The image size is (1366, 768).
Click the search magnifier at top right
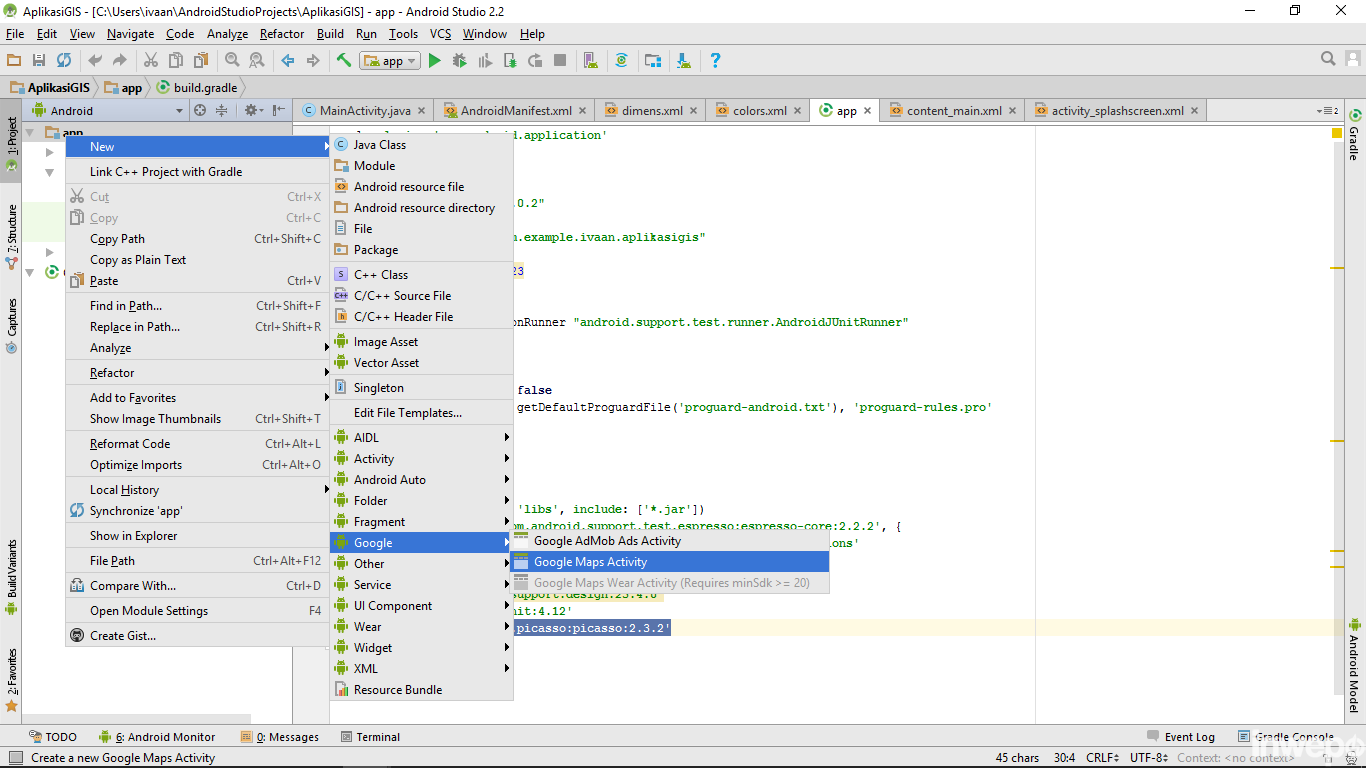click(x=1328, y=60)
